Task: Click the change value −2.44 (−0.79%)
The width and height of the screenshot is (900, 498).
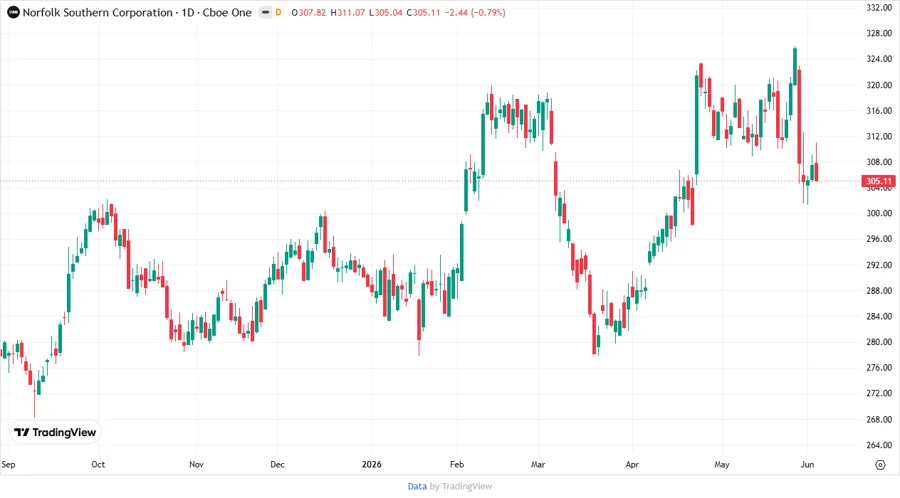Action: point(475,13)
